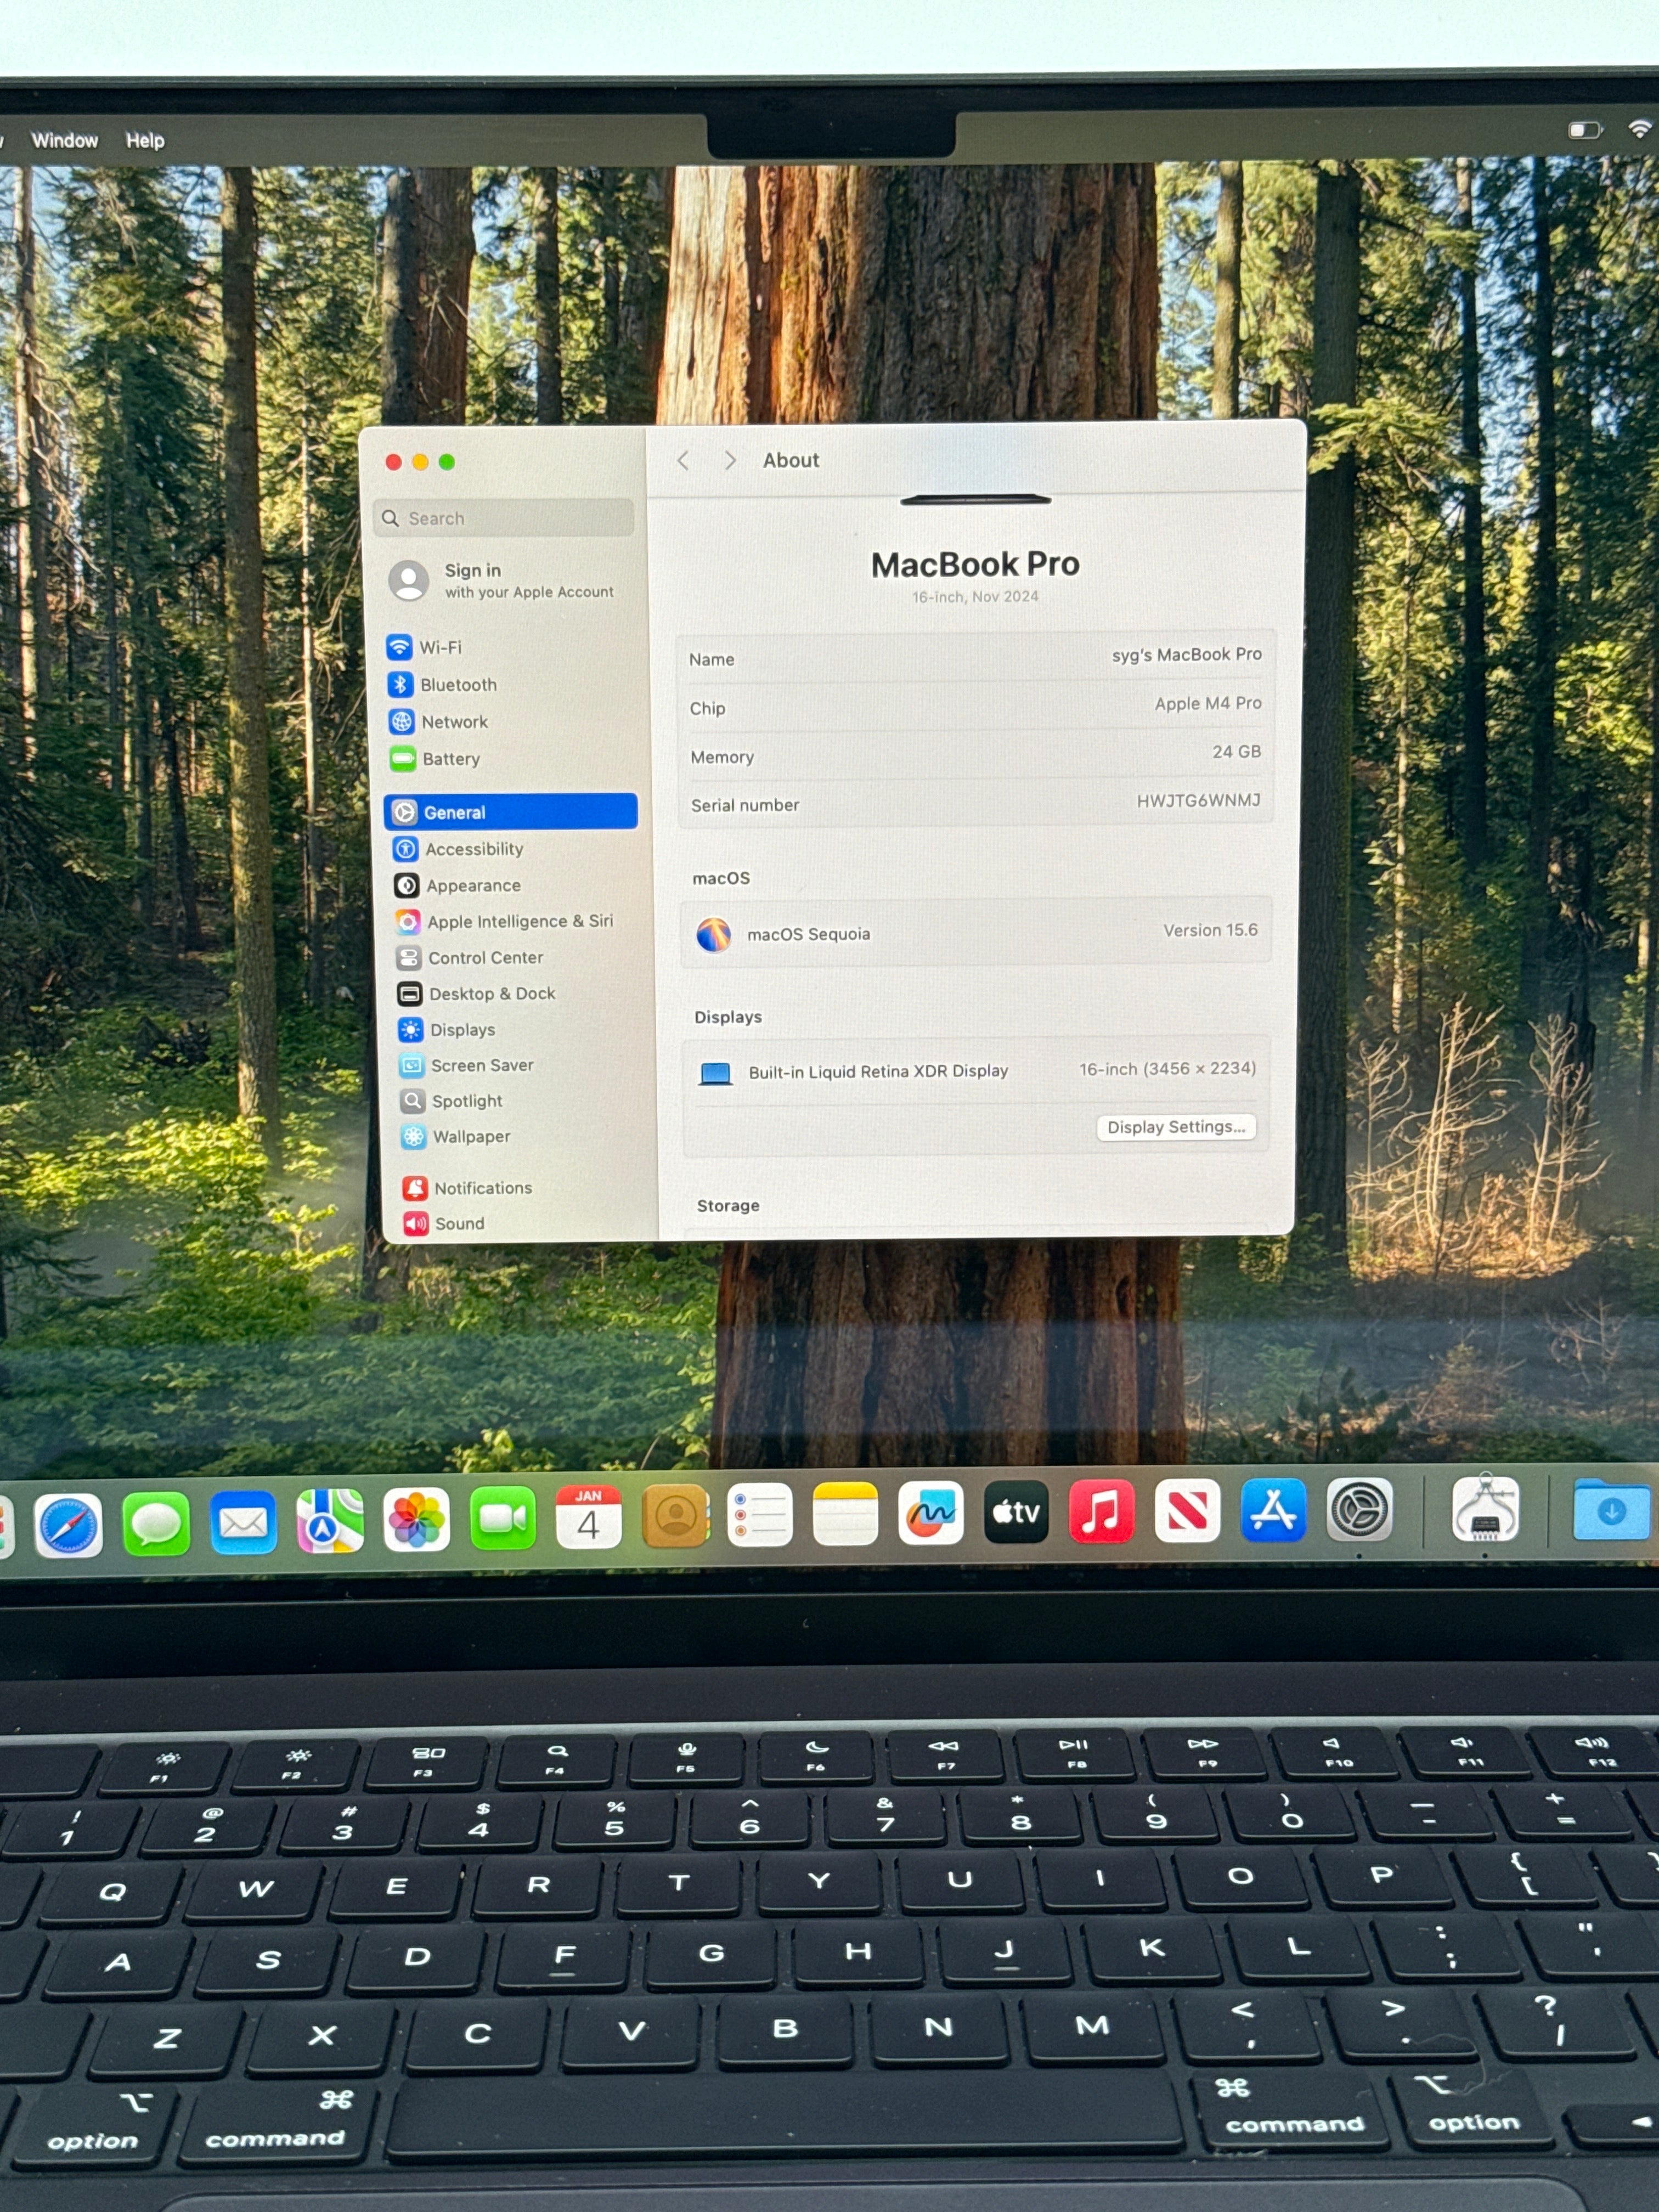Open Calendar from the Dock
This screenshot has width=1659, height=2212.
[x=588, y=1517]
